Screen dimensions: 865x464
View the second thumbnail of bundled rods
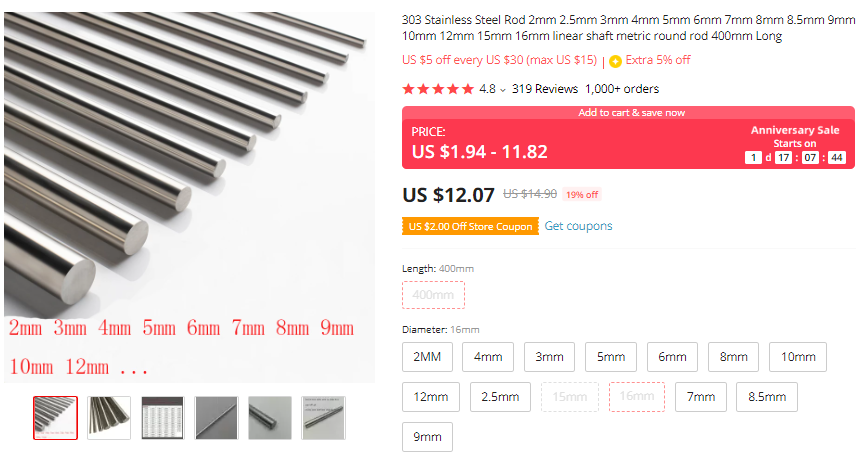pyautogui.click(x=109, y=418)
